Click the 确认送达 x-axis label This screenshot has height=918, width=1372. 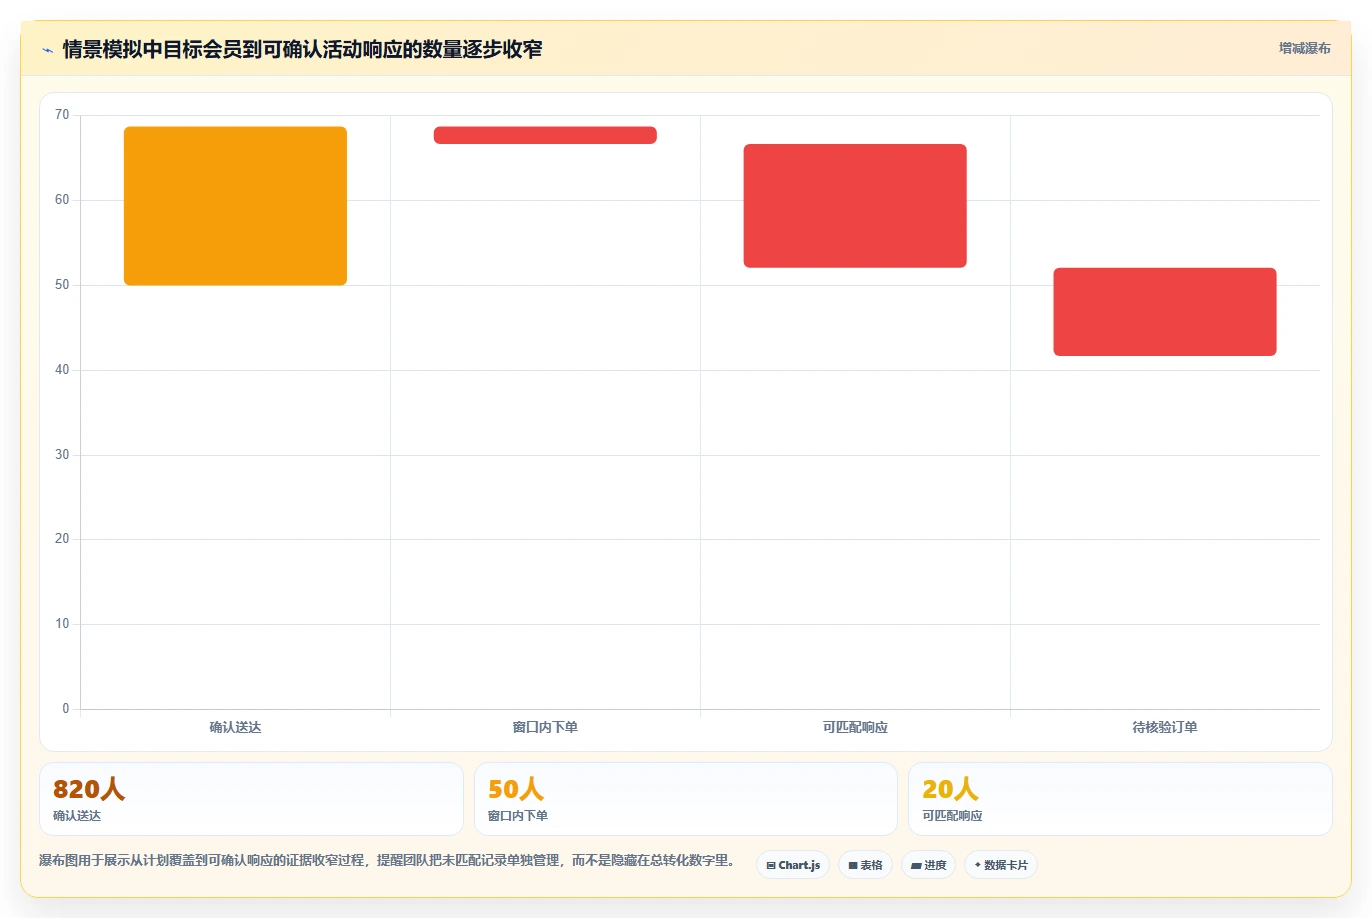pos(235,727)
